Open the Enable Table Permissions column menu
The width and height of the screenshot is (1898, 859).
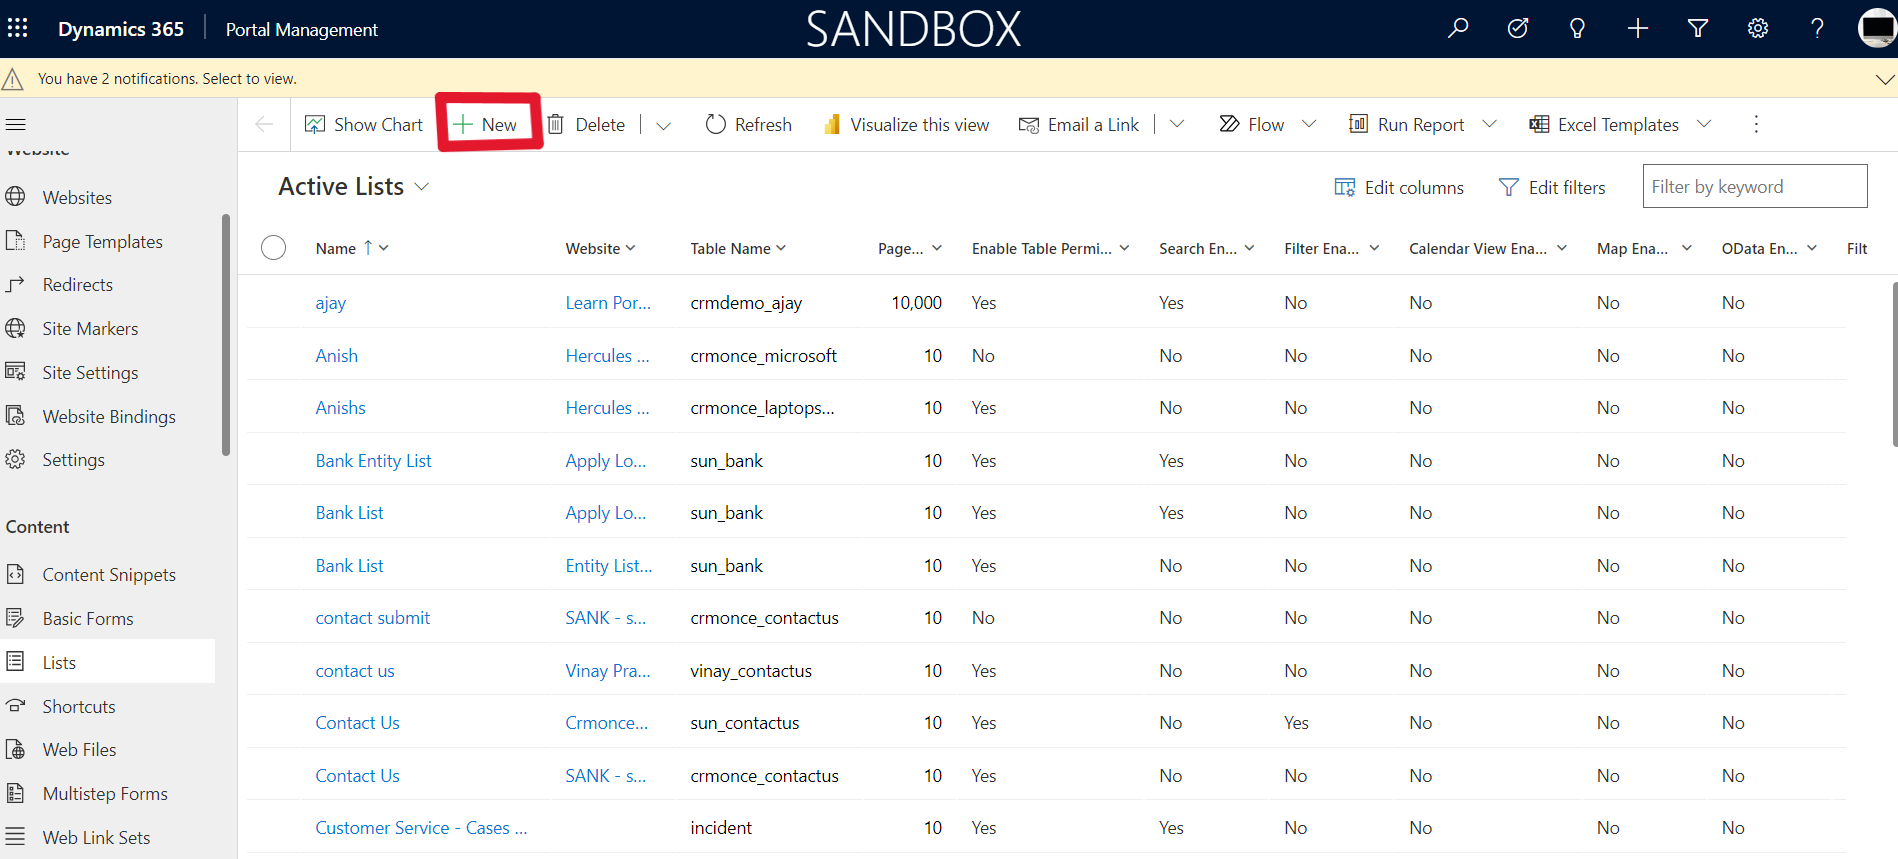click(1050, 248)
